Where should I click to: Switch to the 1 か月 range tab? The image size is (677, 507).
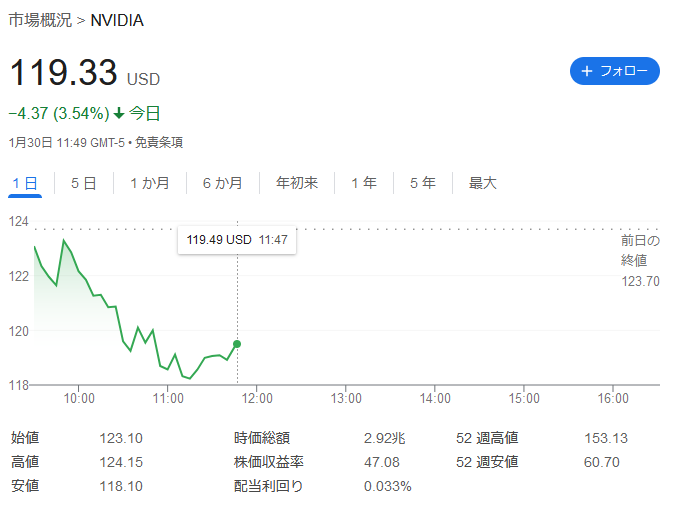pyautogui.click(x=150, y=183)
